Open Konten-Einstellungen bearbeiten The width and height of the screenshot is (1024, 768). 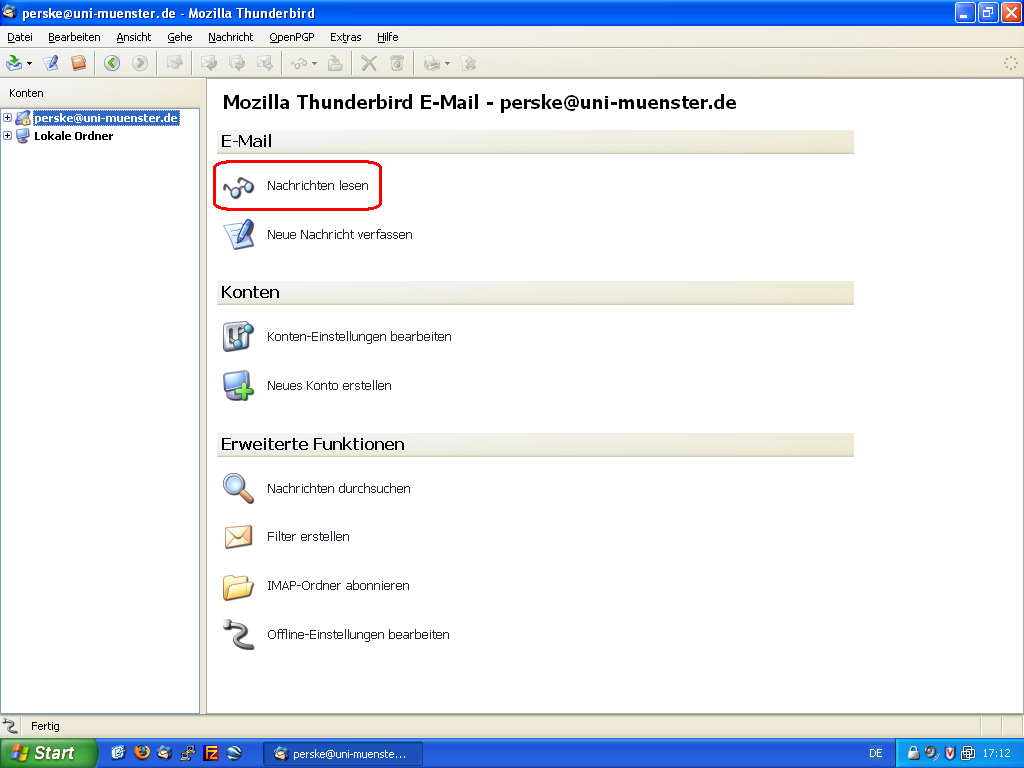(358, 337)
